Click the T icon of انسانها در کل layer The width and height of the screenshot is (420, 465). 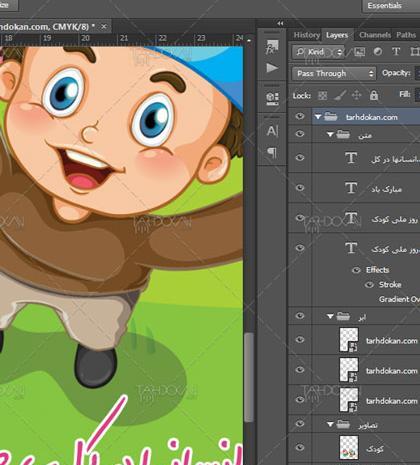(351, 158)
